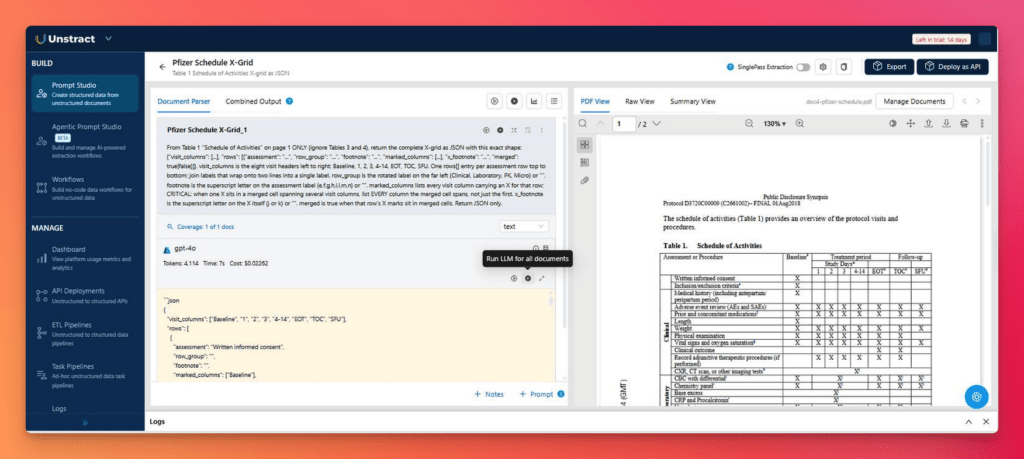Switch to the Document Parser tab
Image resolution: width=1024 pixels, height=459 pixels.
[x=184, y=101]
